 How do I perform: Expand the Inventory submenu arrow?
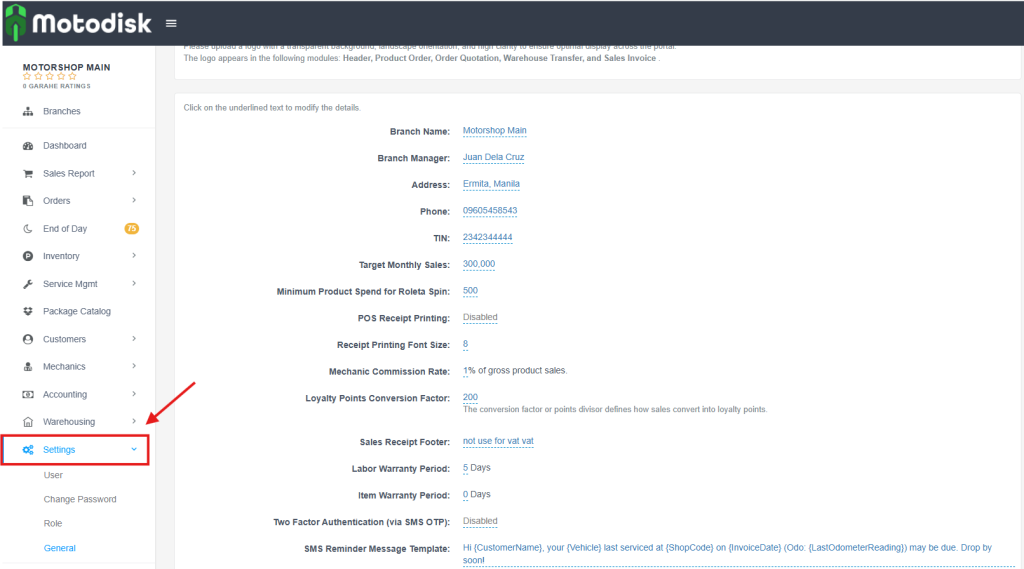click(134, 256)
